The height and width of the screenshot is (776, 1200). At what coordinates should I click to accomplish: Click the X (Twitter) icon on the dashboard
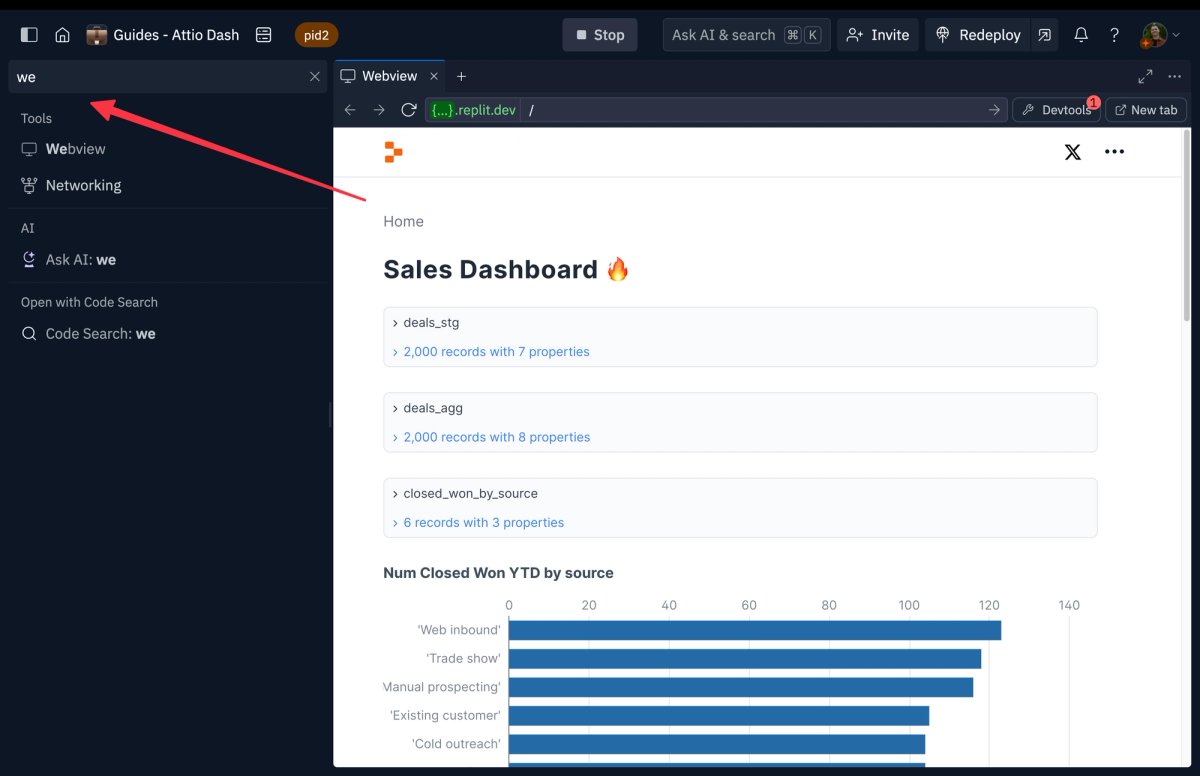tap(1073, 152)
